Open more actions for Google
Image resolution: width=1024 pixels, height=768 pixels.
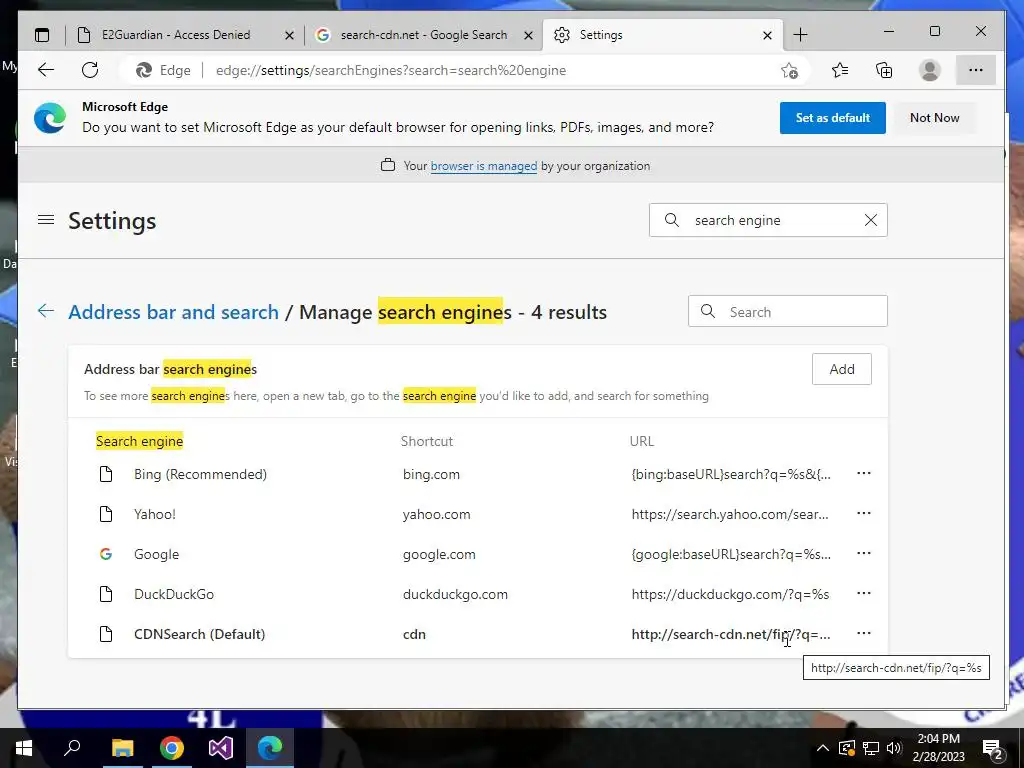(x=863, y=553)
